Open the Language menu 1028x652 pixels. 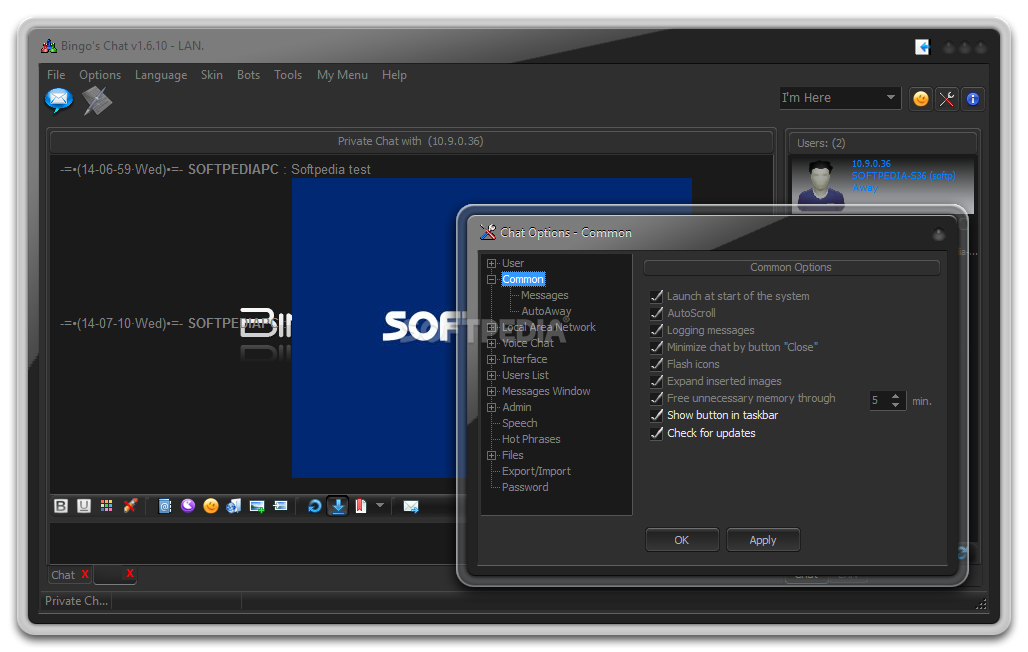161,75
